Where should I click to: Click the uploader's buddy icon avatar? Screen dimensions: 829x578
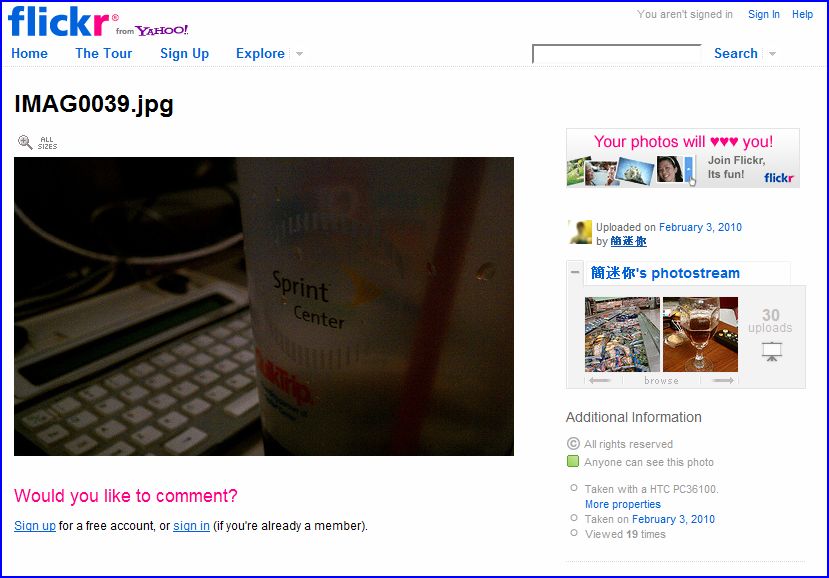580,233
